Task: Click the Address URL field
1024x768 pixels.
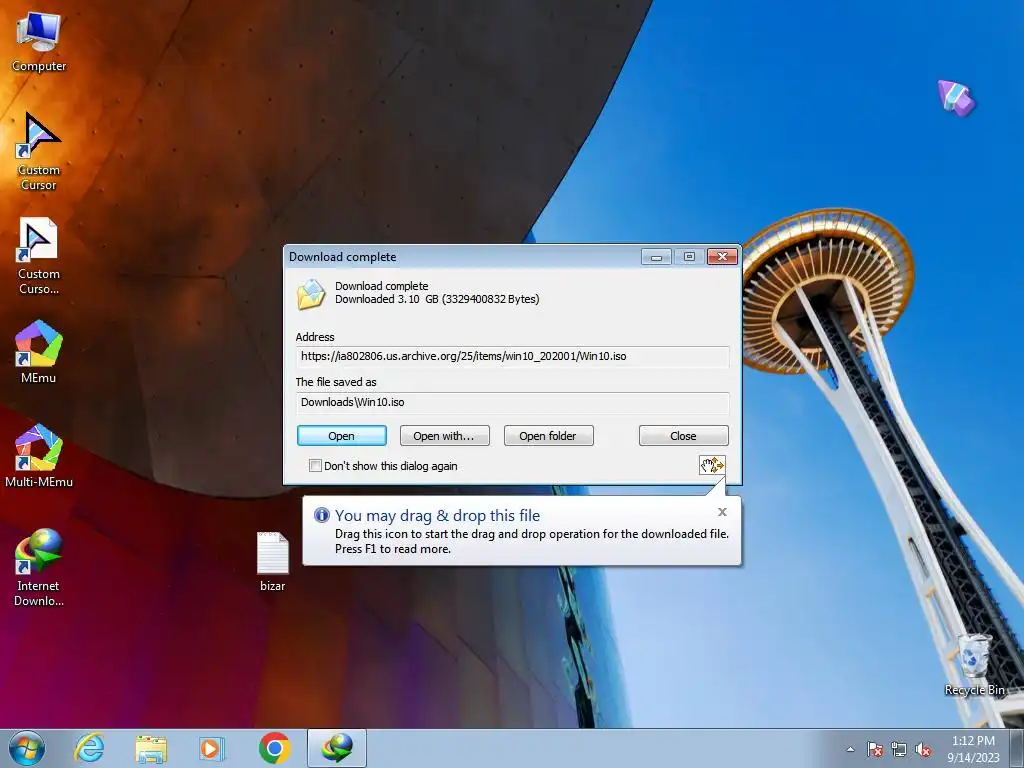Action: 512,357
